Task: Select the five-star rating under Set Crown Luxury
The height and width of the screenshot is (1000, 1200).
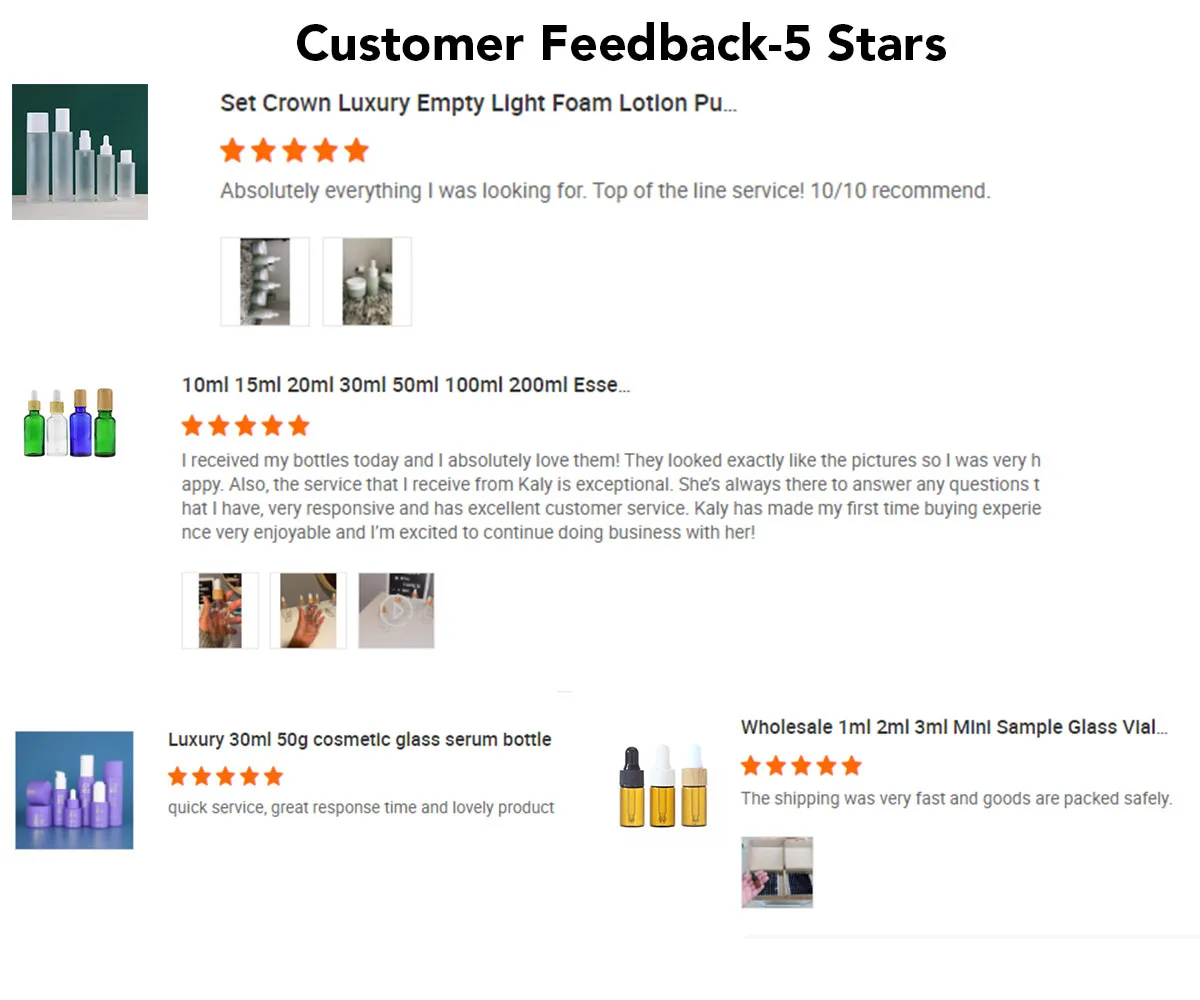Action: (x=294, y=151)
